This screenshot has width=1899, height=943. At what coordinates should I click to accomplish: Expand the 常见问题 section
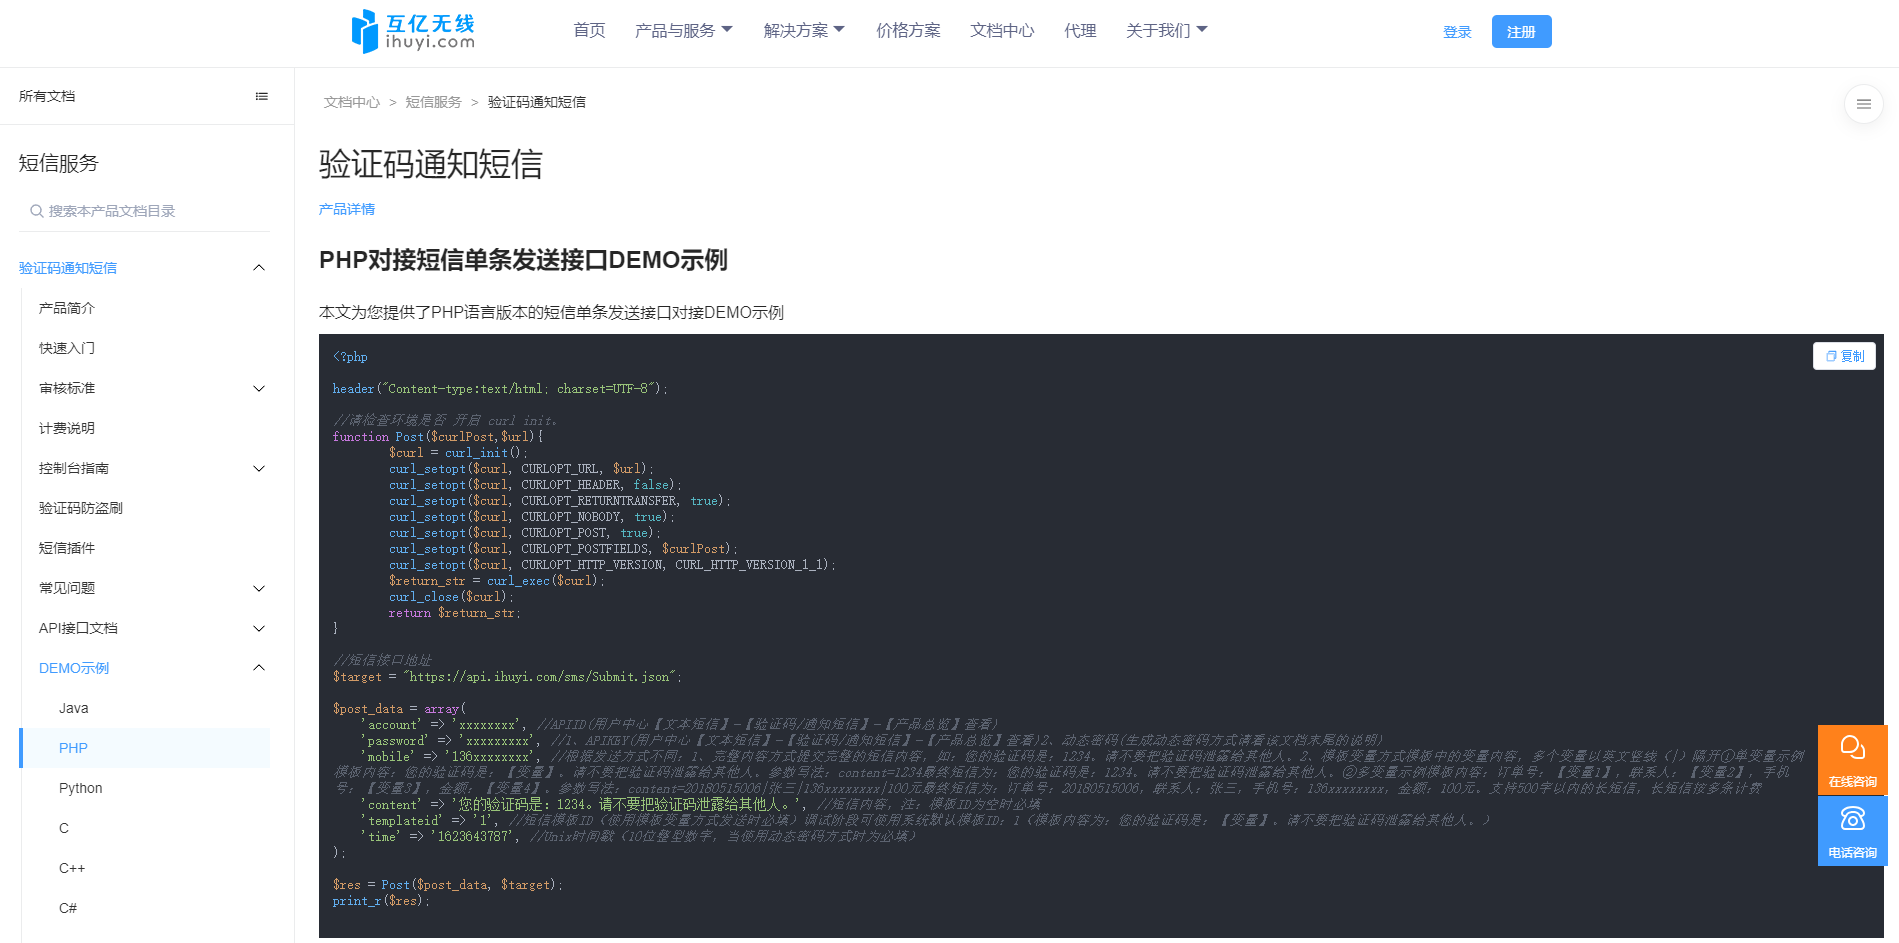(x=259, y=588)
